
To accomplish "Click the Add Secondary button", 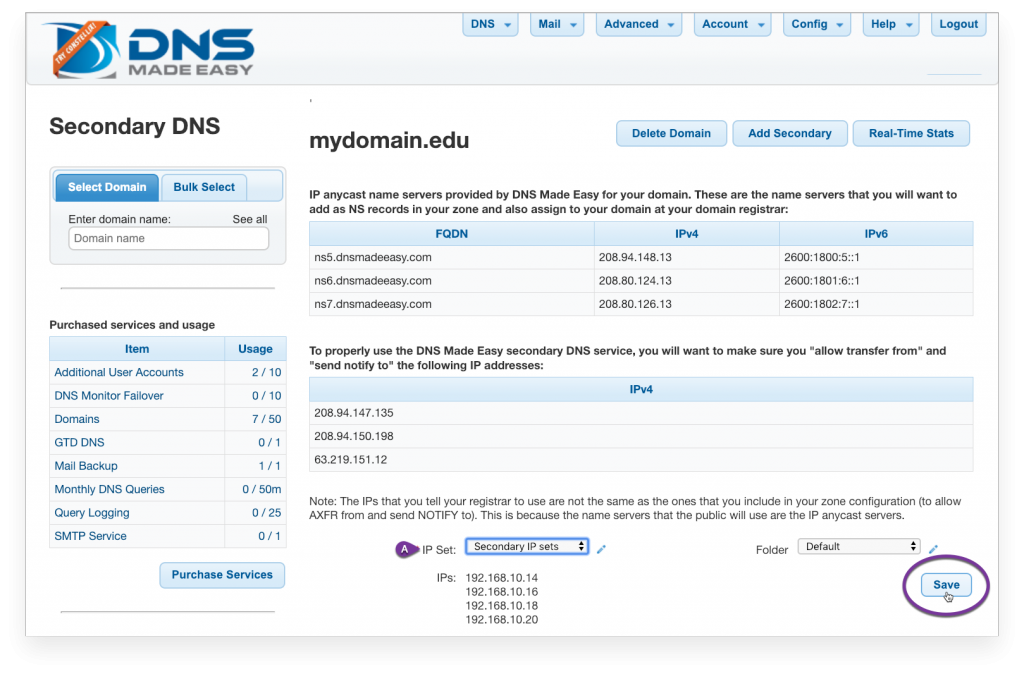I will [x=790, y=133].
